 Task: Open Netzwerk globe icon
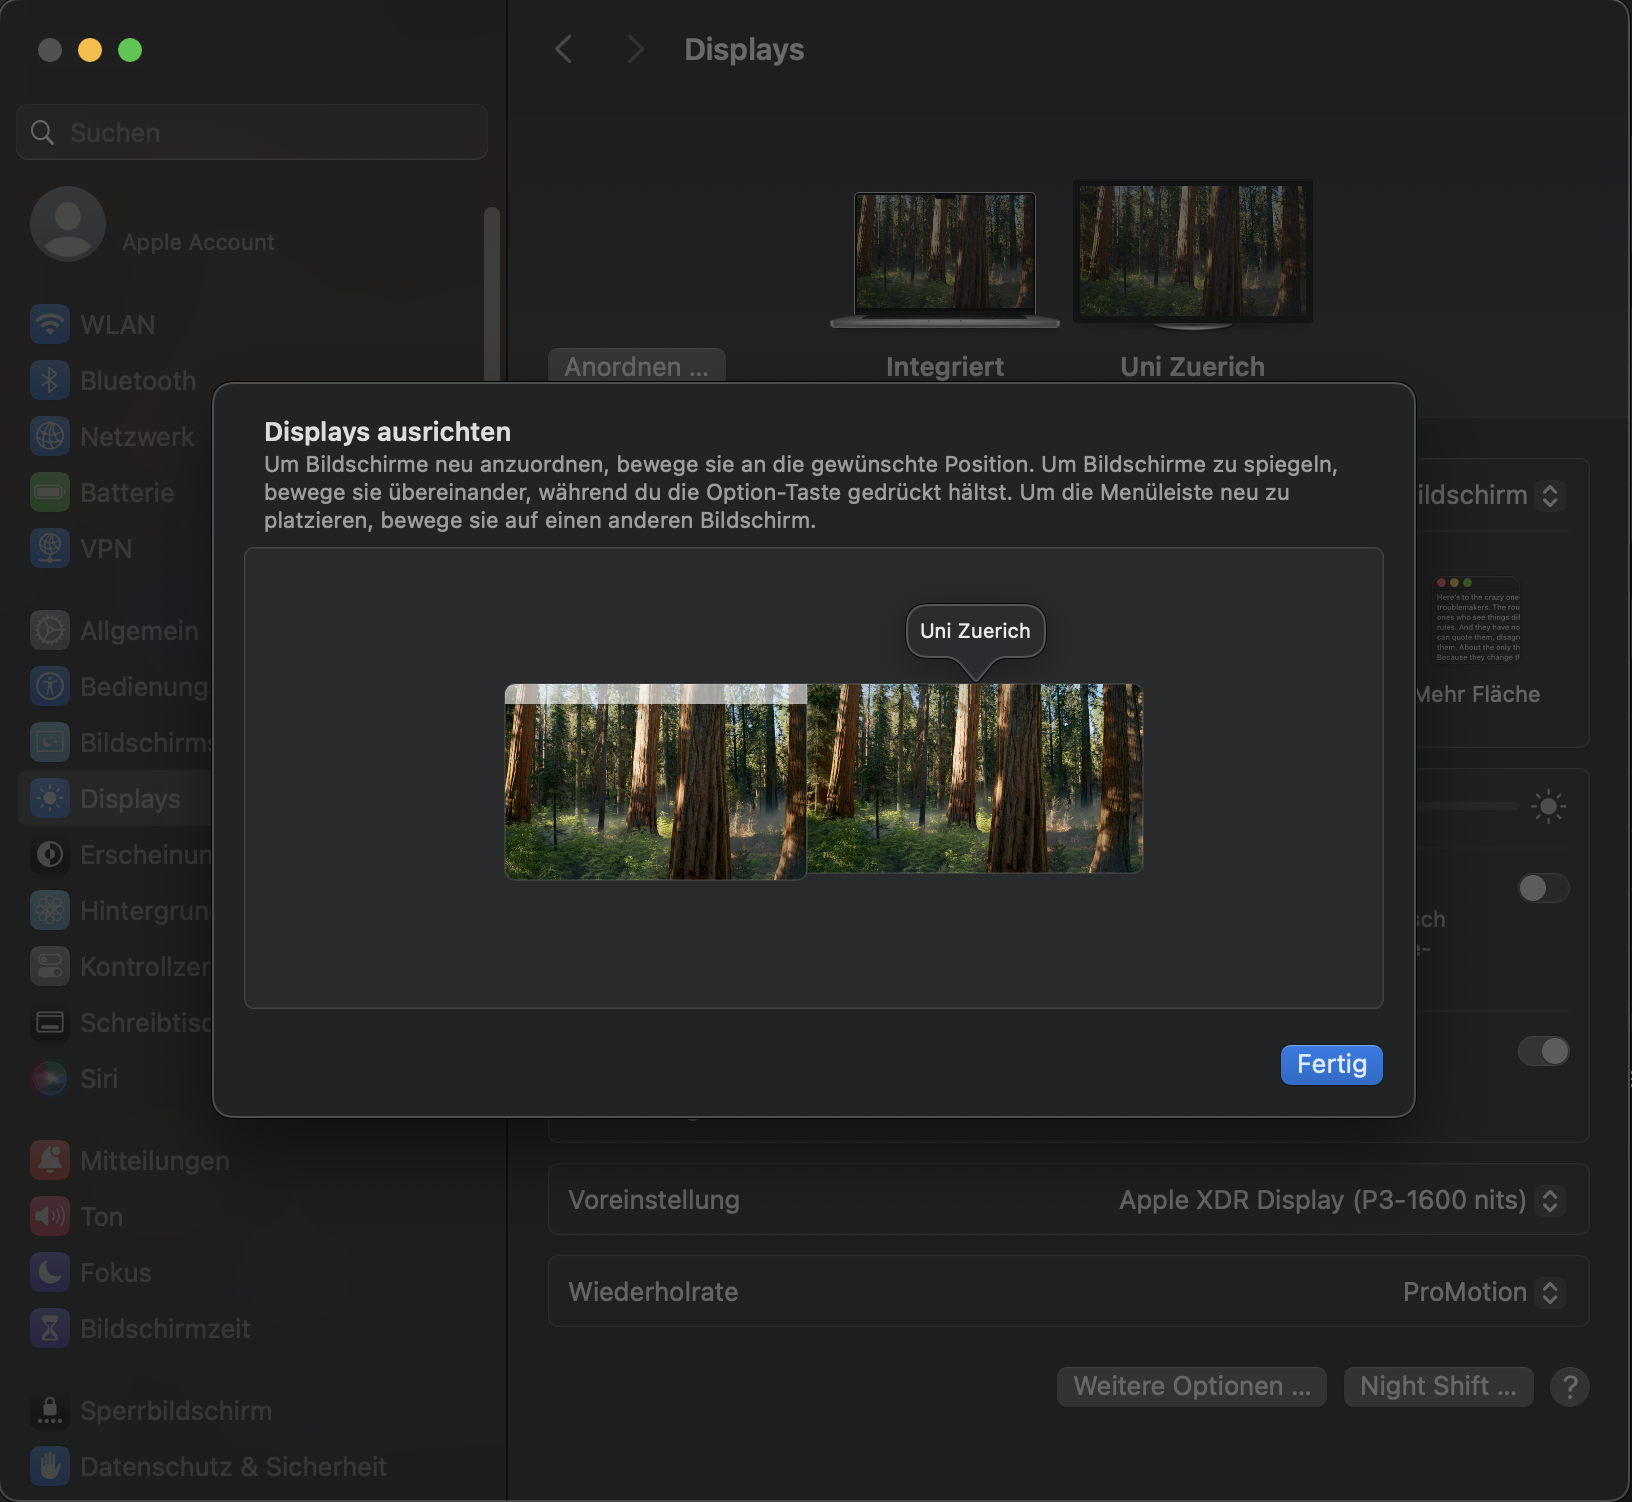(50, 436)
